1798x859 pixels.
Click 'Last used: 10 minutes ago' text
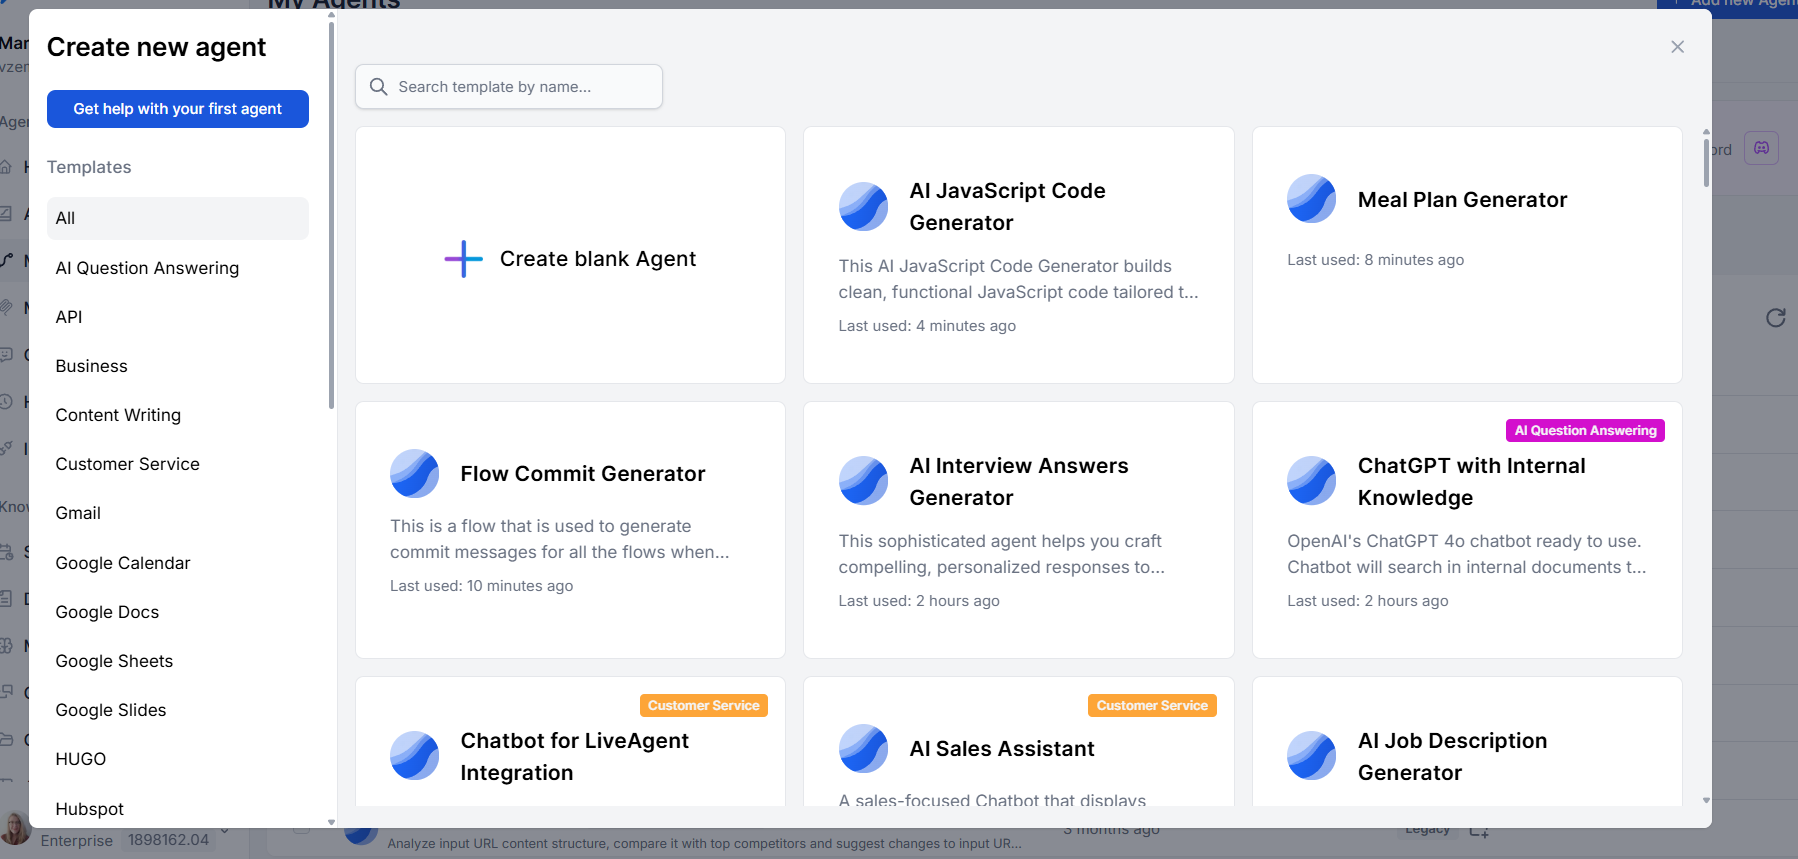481,586
